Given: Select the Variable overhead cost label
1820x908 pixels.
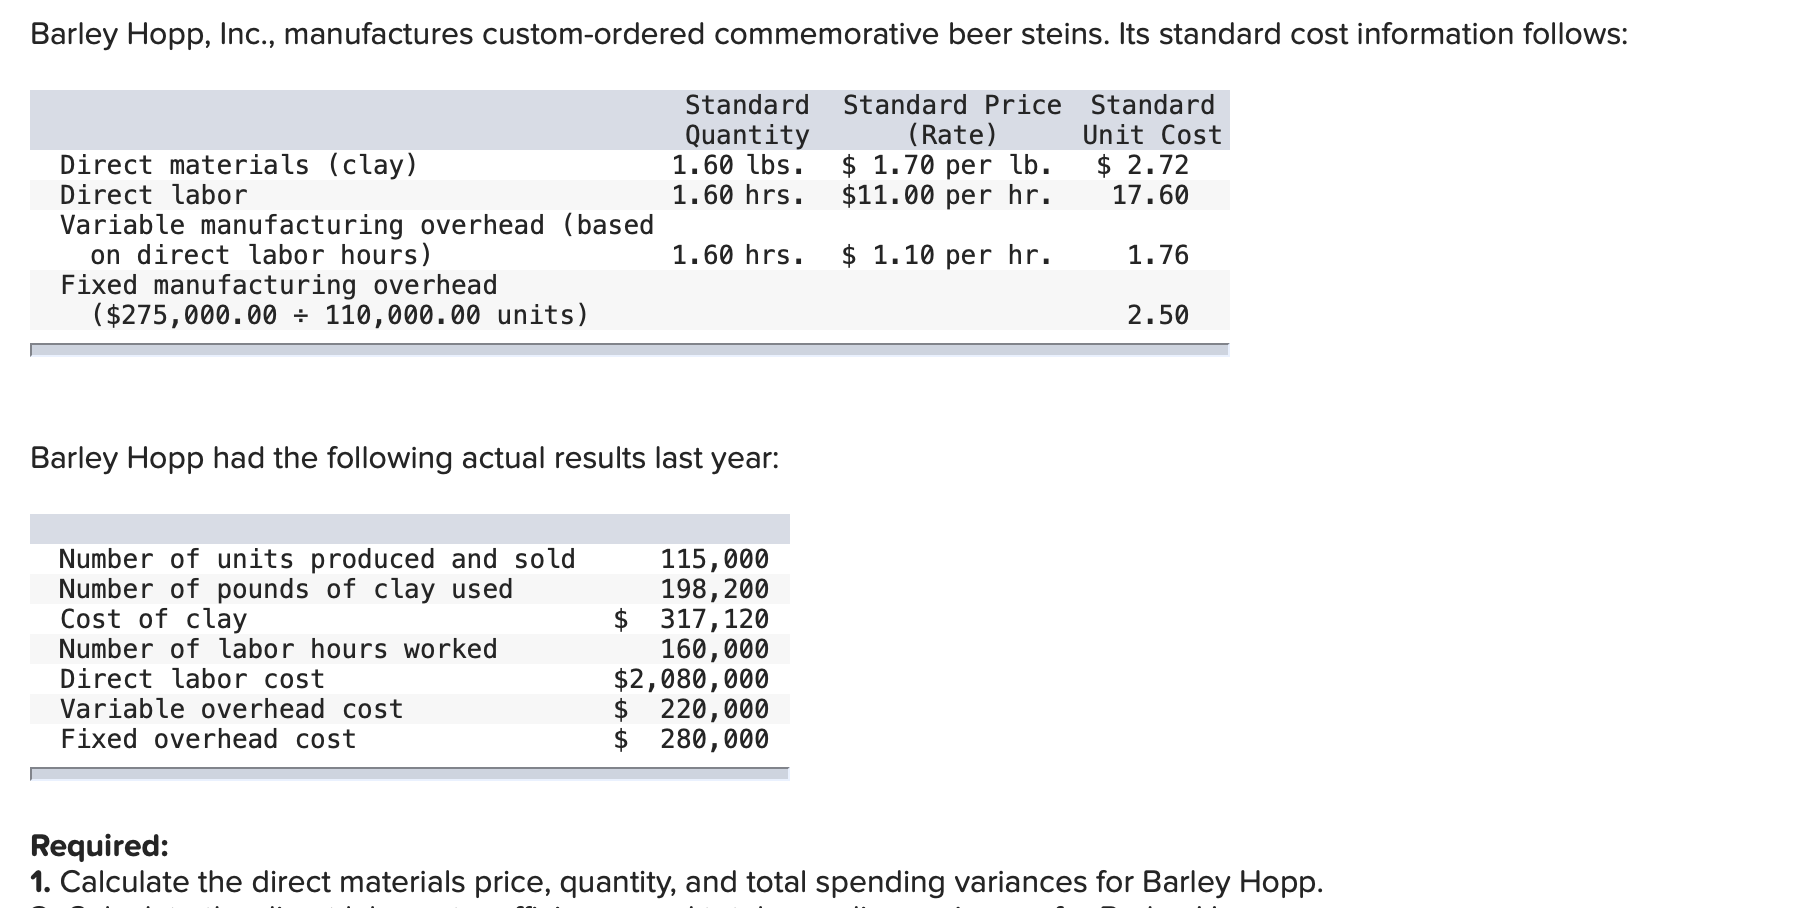Looking at the screenshot, I should [231, 709].
